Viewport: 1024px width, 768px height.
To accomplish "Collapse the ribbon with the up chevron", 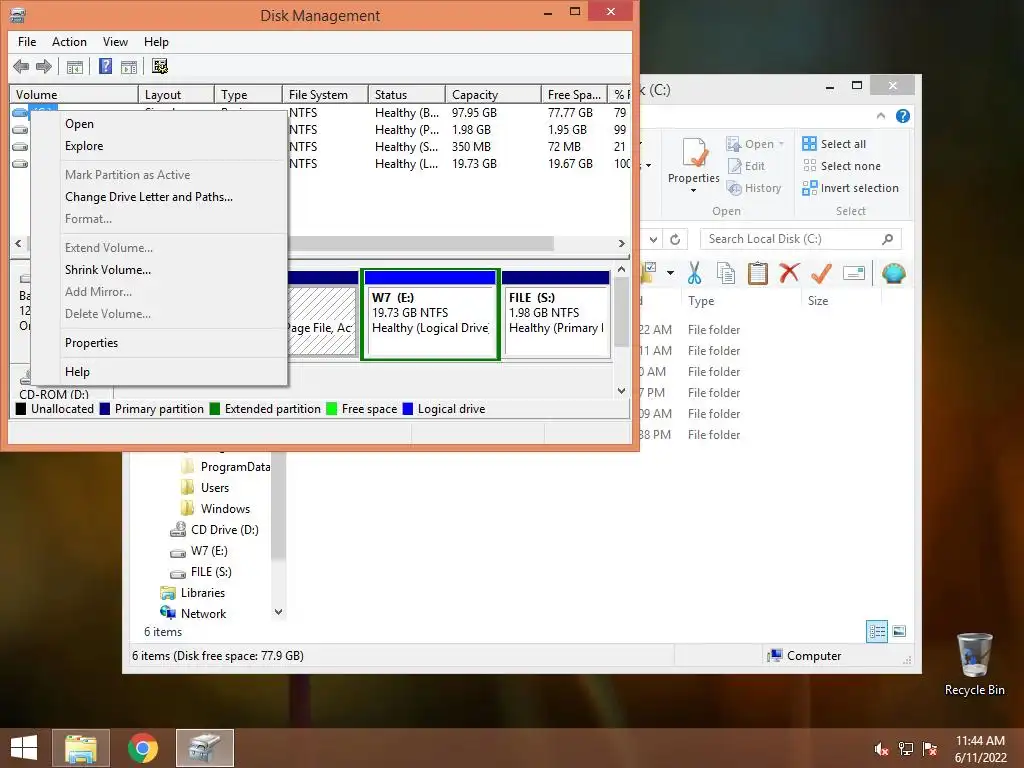I will click(880, 116).
